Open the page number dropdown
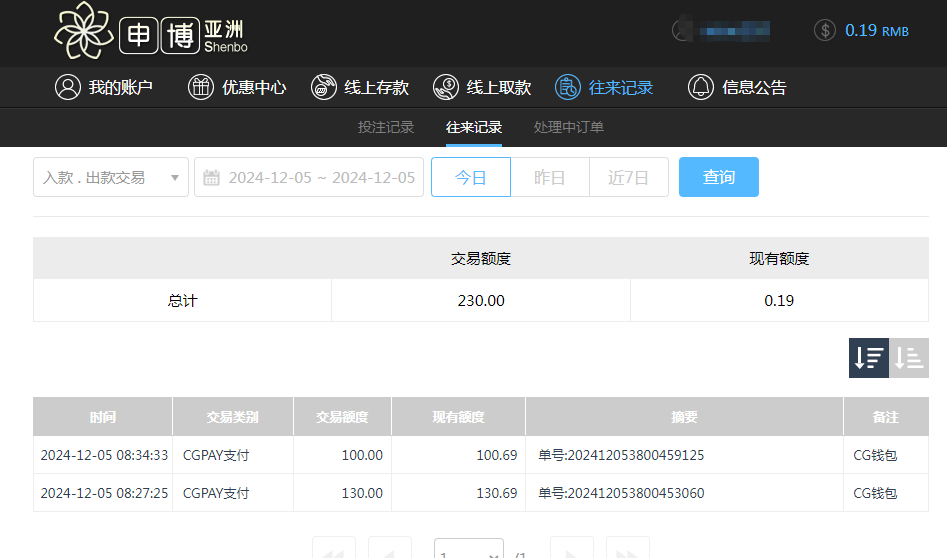 point(468,551)
